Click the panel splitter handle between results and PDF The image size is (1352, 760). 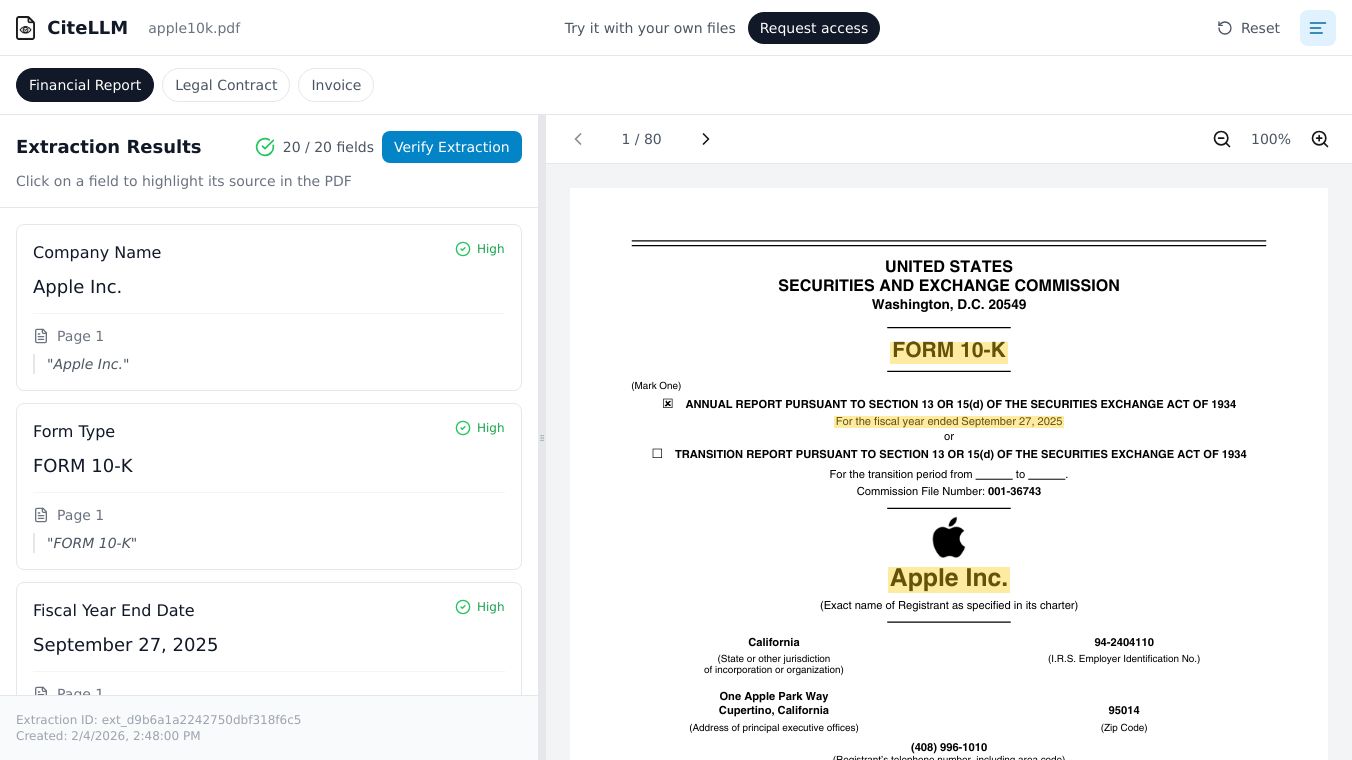coord(542,437)
